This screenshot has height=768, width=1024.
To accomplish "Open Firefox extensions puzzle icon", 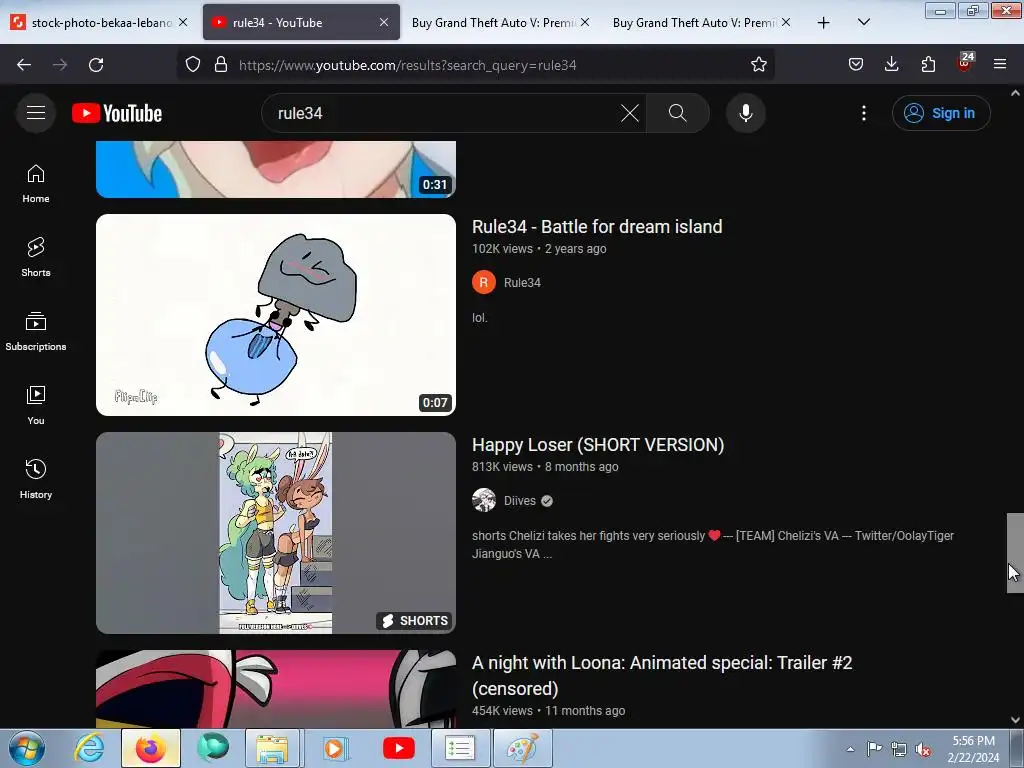I will (x=928, y=65).
